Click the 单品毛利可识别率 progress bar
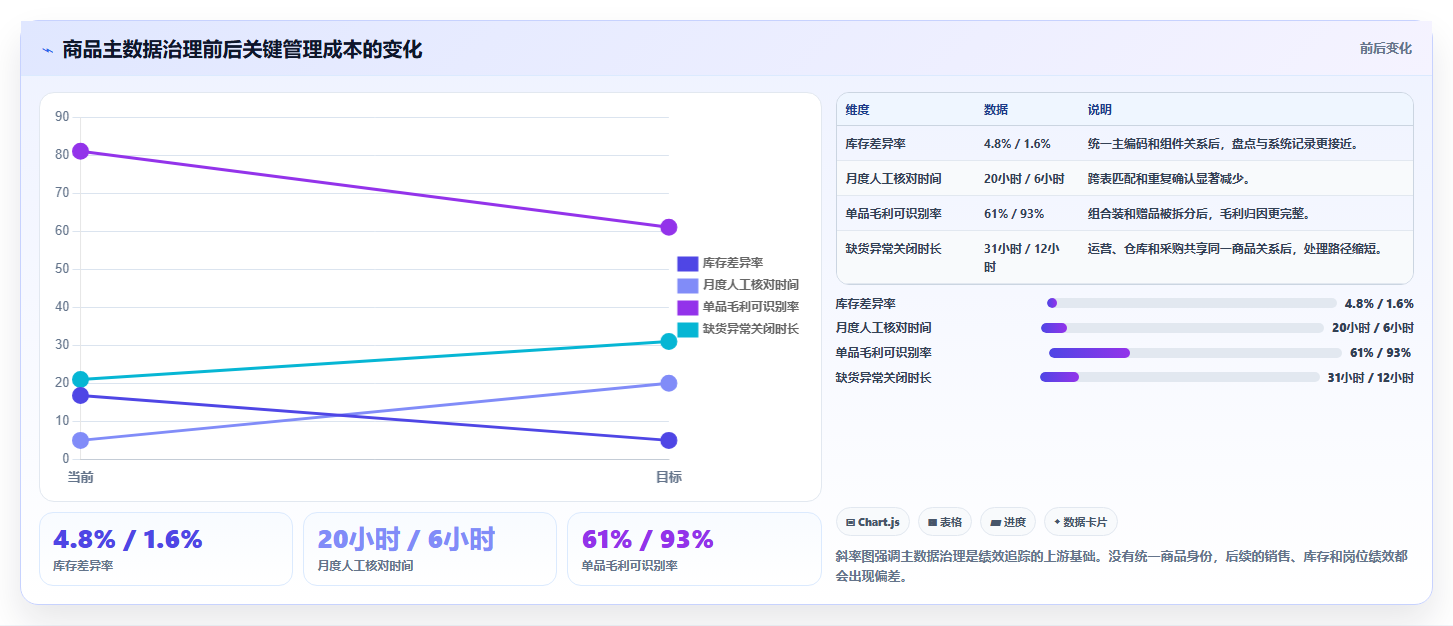This screenshot has width=1453, height=626. click(1195, 353)
